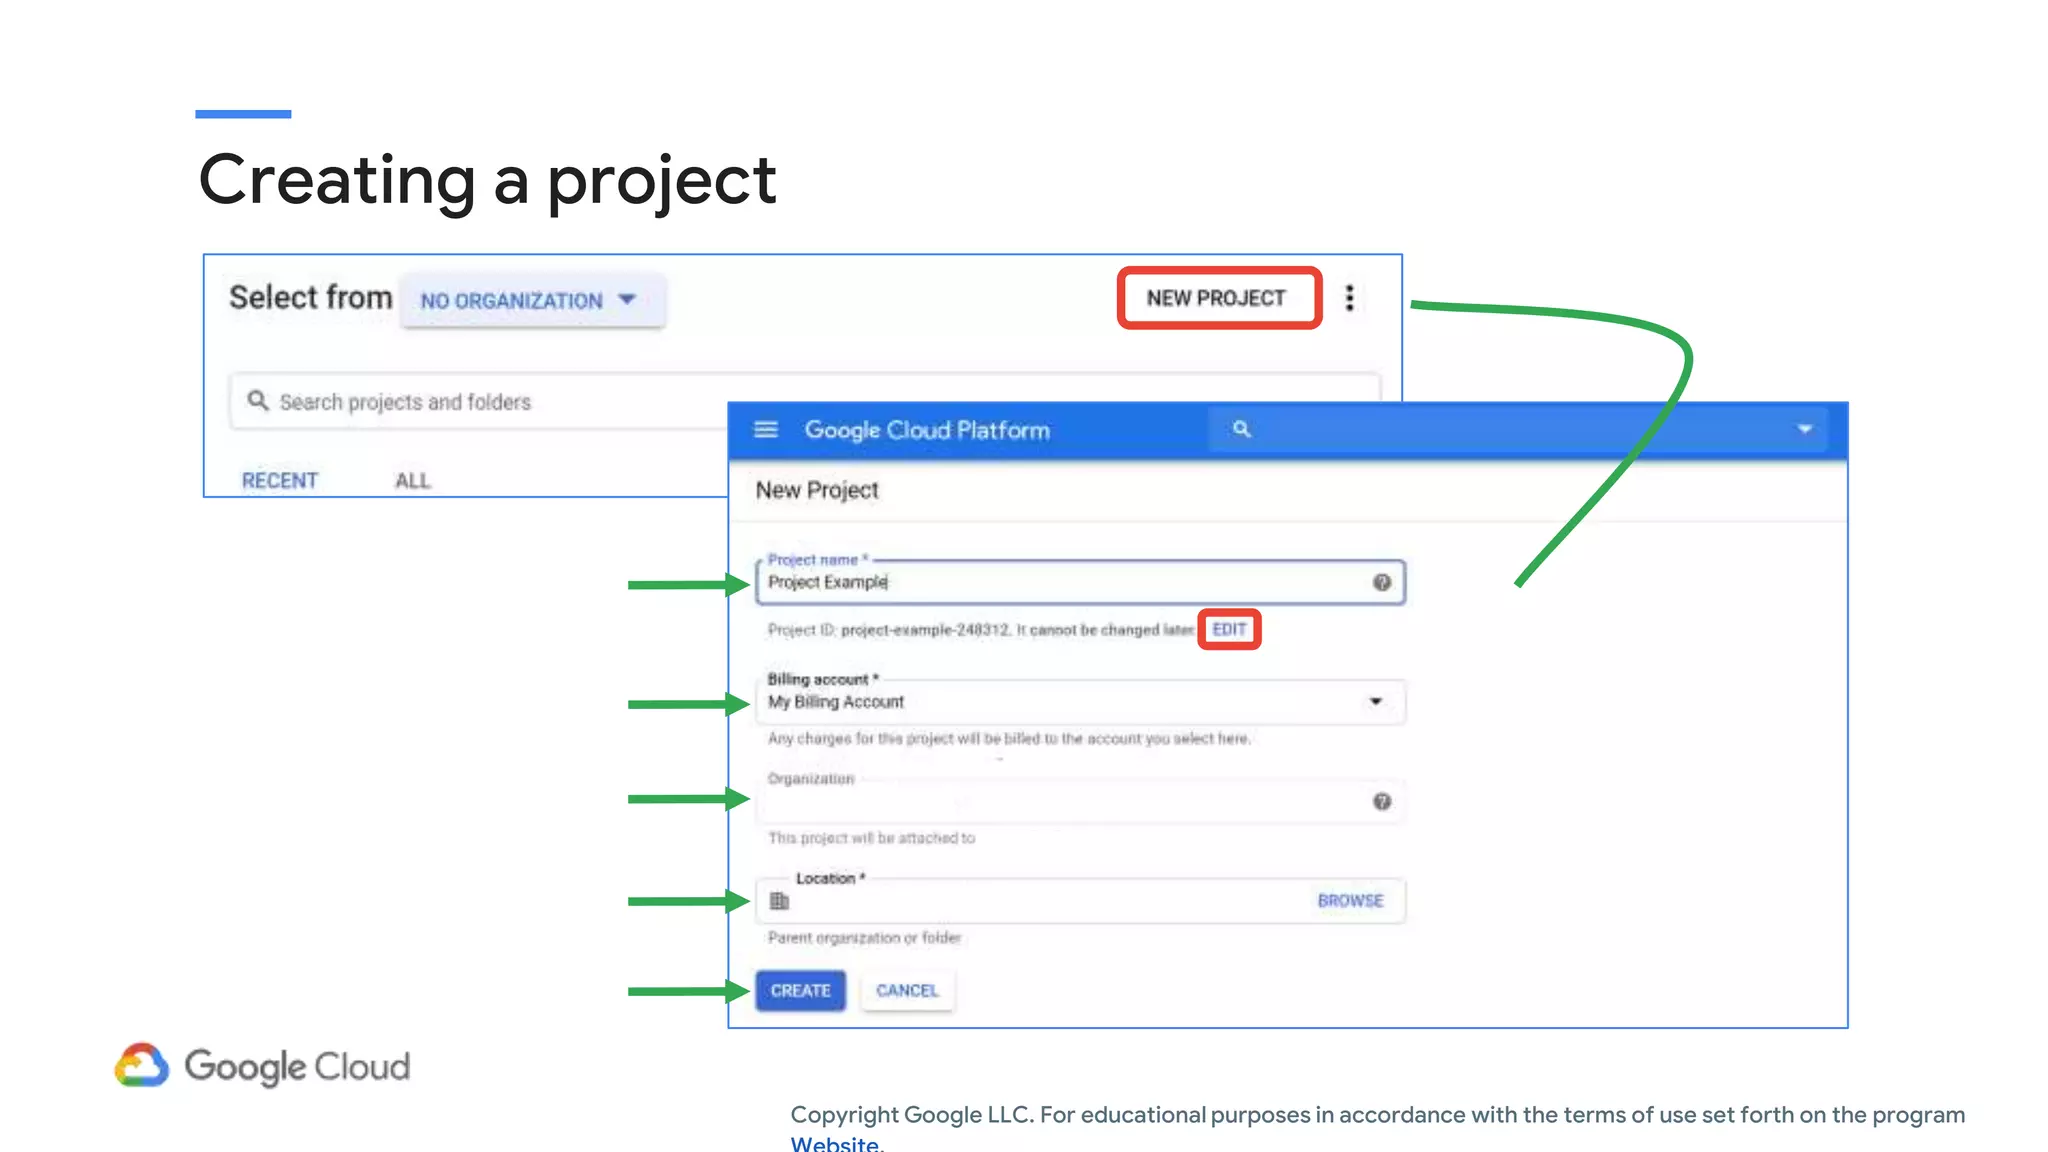Screen dimensions: 2048x1152
Task: Switch to the RECENT tab
Action: point(280,481)
